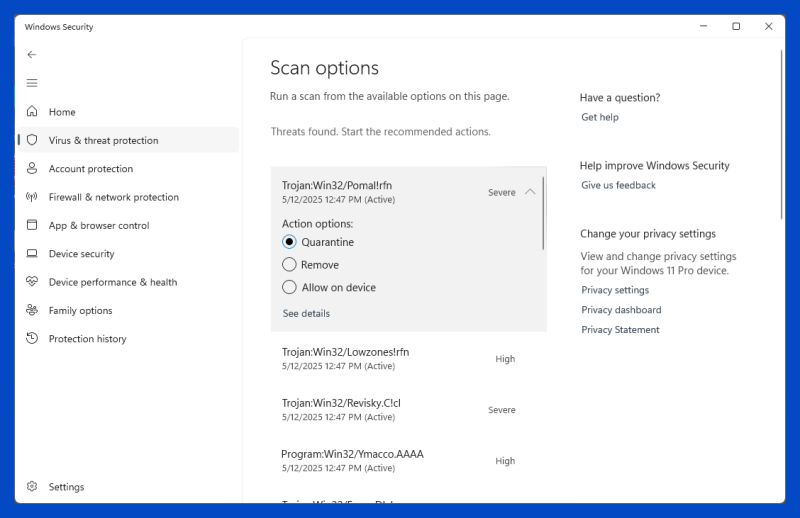
Task: Click the Scan options heading
Action: (324, 68)
